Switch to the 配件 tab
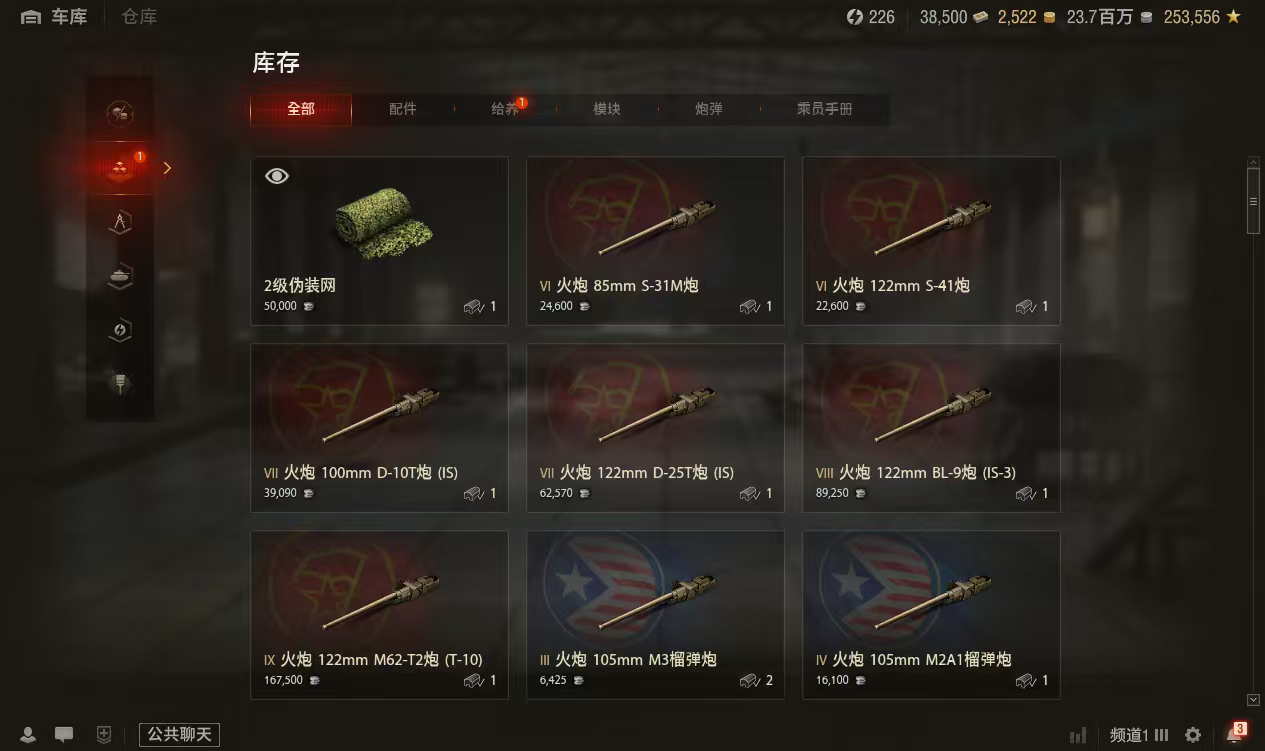 point(403,109)
